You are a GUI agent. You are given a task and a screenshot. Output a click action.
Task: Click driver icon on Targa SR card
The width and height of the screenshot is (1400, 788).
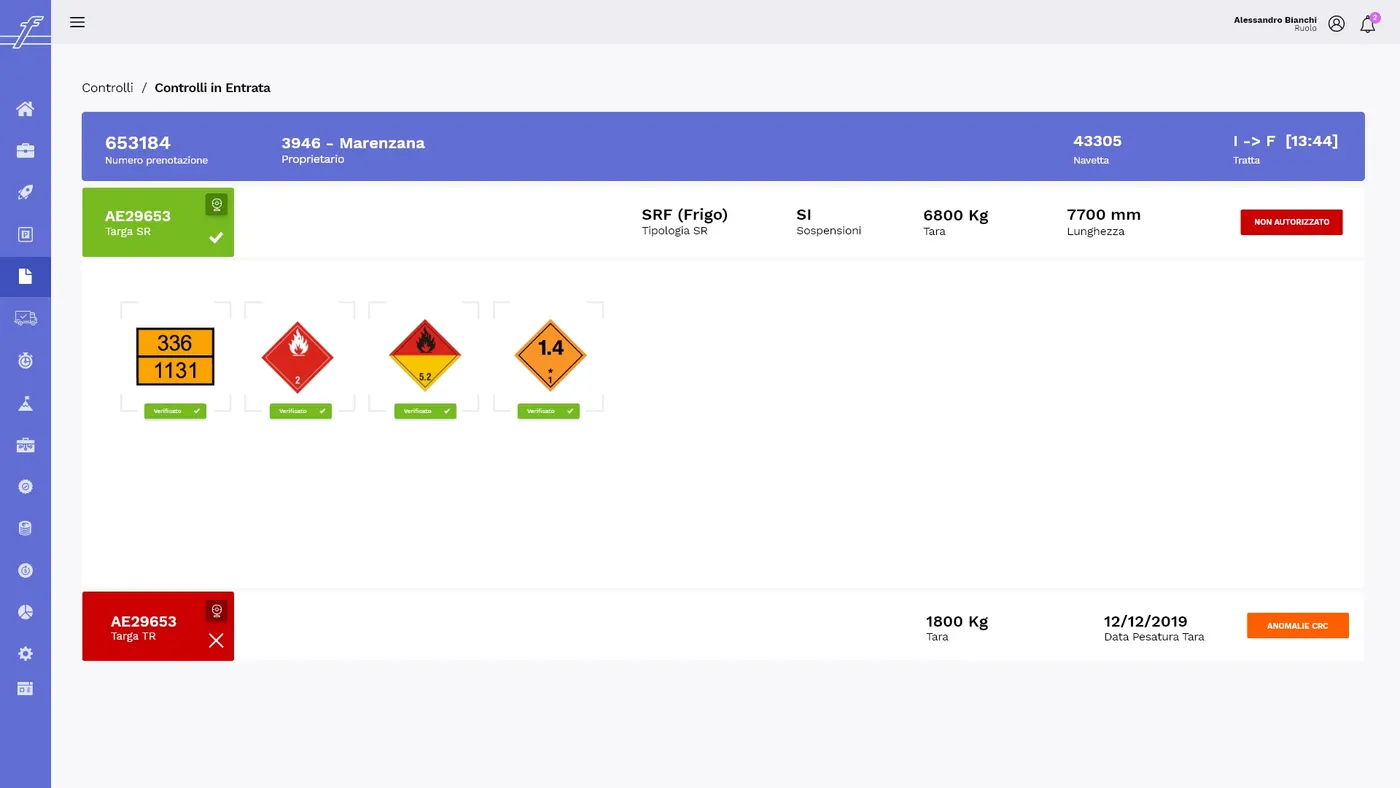pos(216,205)
